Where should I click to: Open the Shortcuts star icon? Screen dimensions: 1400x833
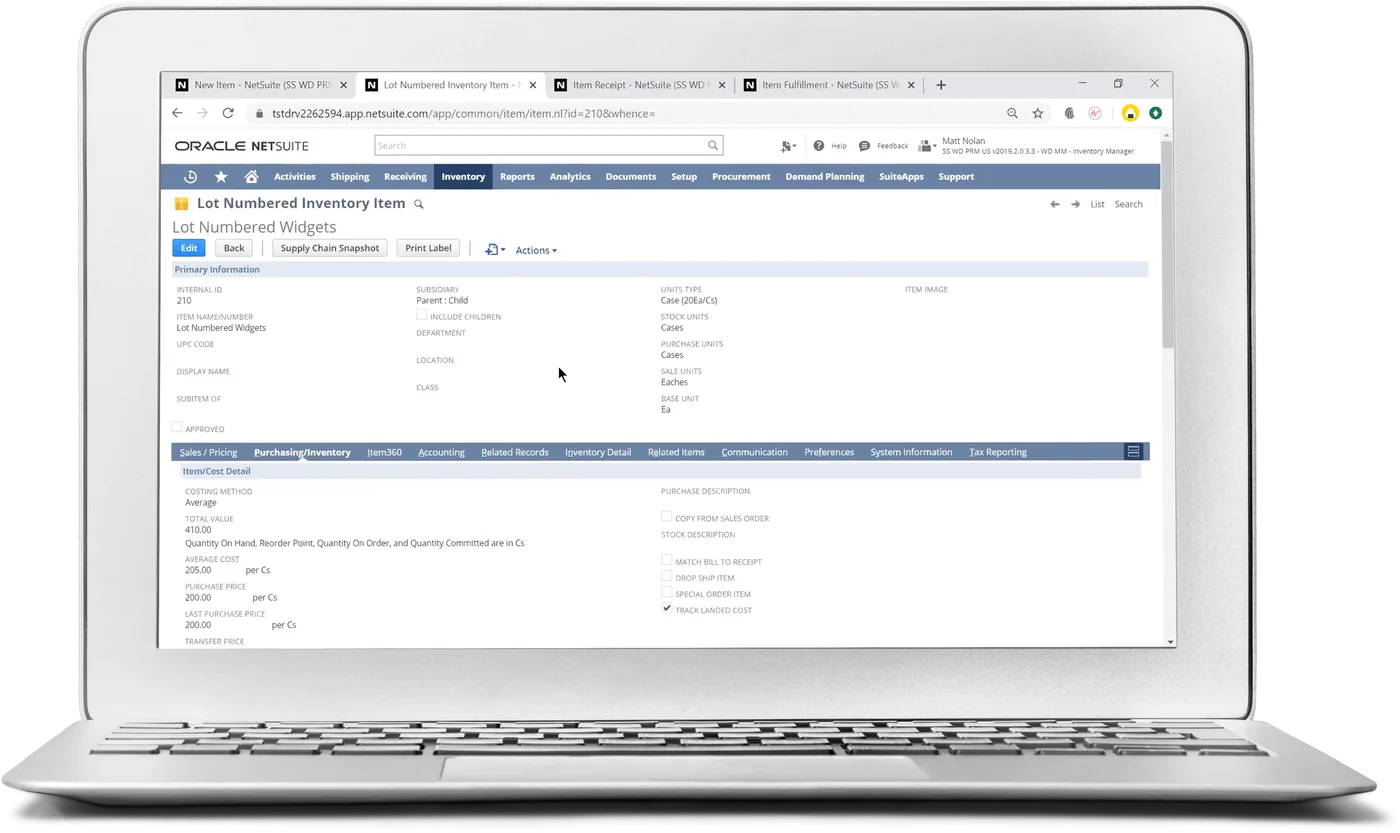pos(221,177)
